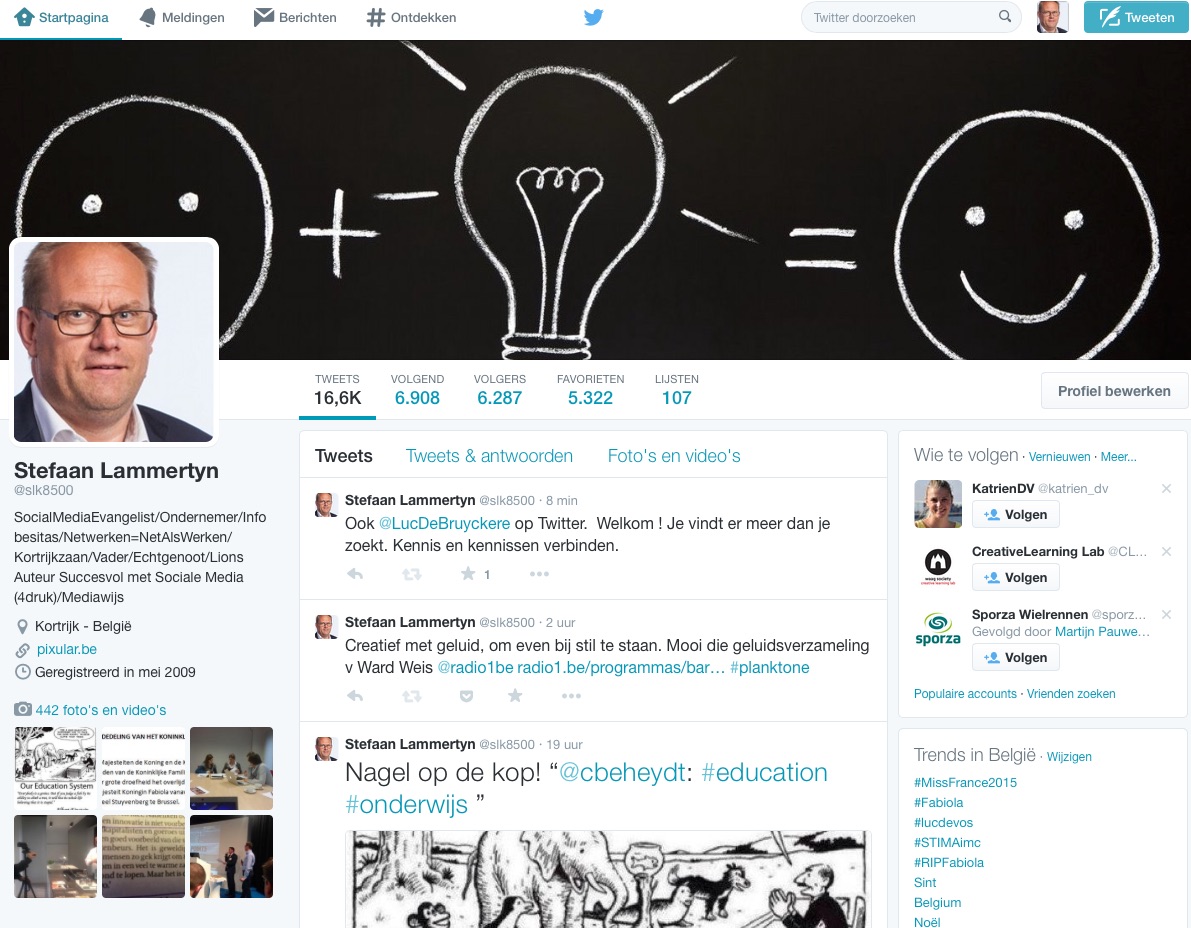Open more options ellipsis under the top tweet
Screen dimensions: 1191x928
(x=539, y=573)
